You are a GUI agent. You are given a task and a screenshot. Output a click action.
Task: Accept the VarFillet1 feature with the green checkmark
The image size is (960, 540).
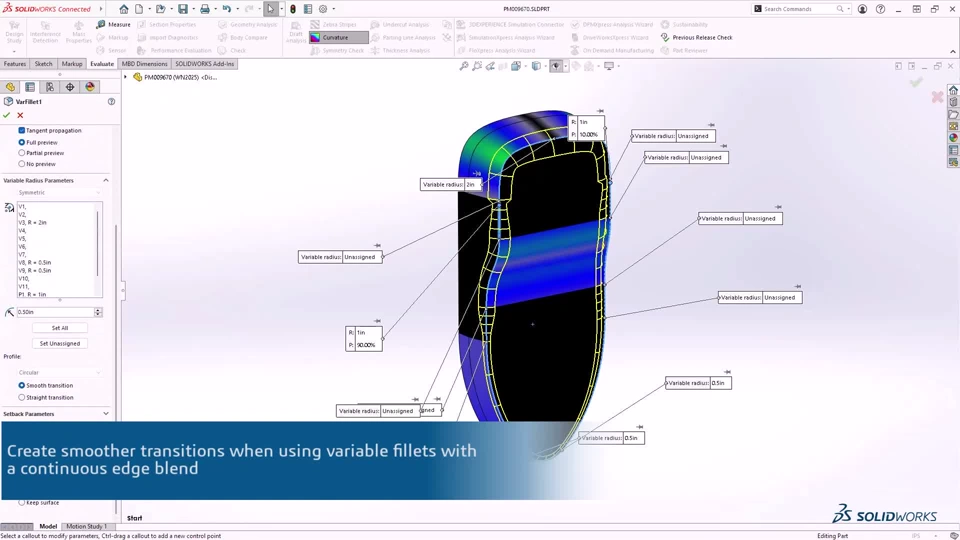coord(7,115)
